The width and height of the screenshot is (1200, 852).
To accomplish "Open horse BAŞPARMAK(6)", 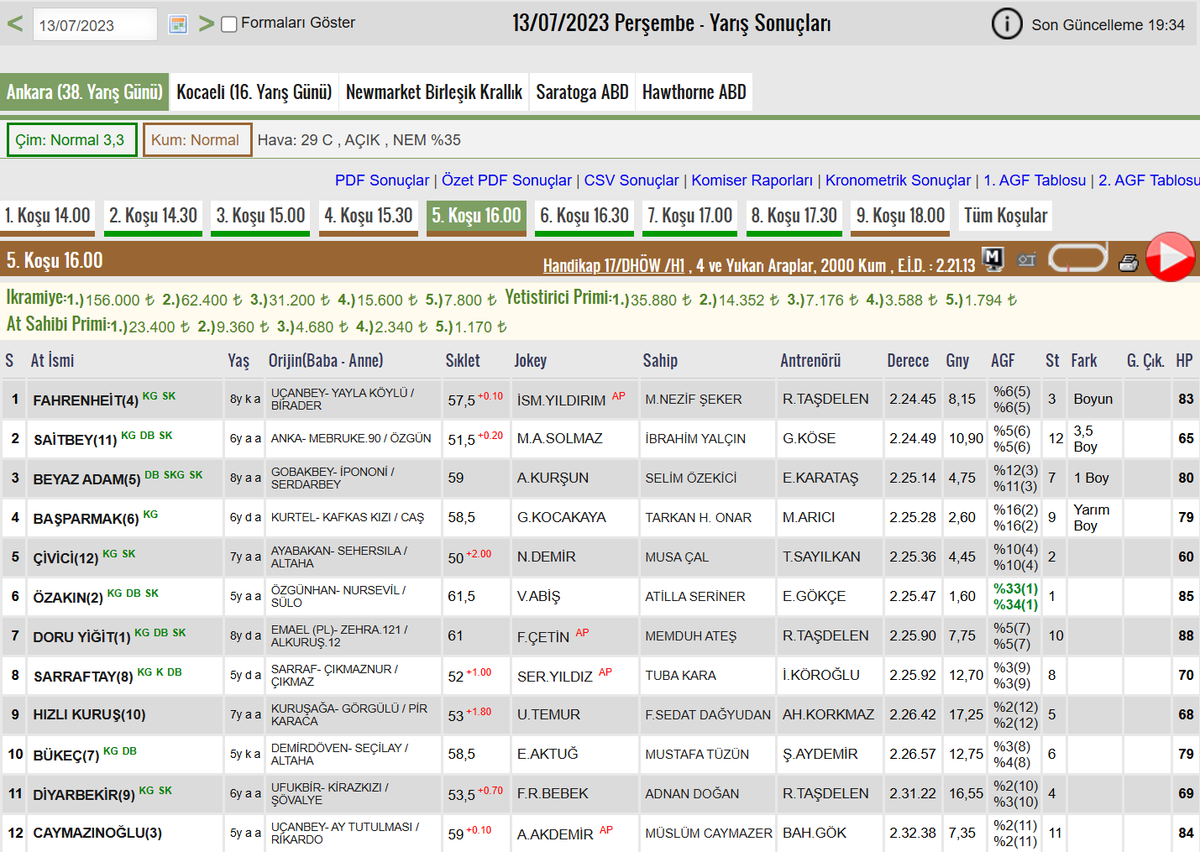I will (x=86, y=518).
